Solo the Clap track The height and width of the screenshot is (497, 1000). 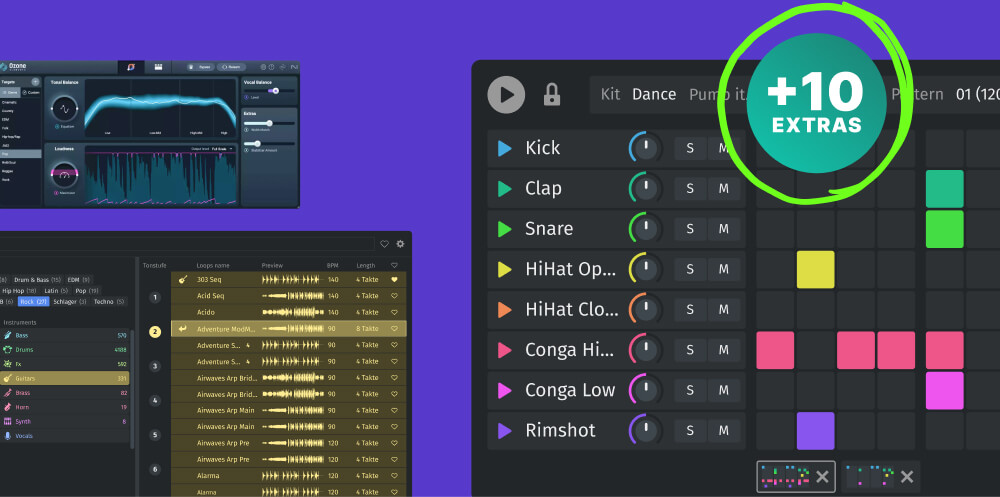click(690, 189)
